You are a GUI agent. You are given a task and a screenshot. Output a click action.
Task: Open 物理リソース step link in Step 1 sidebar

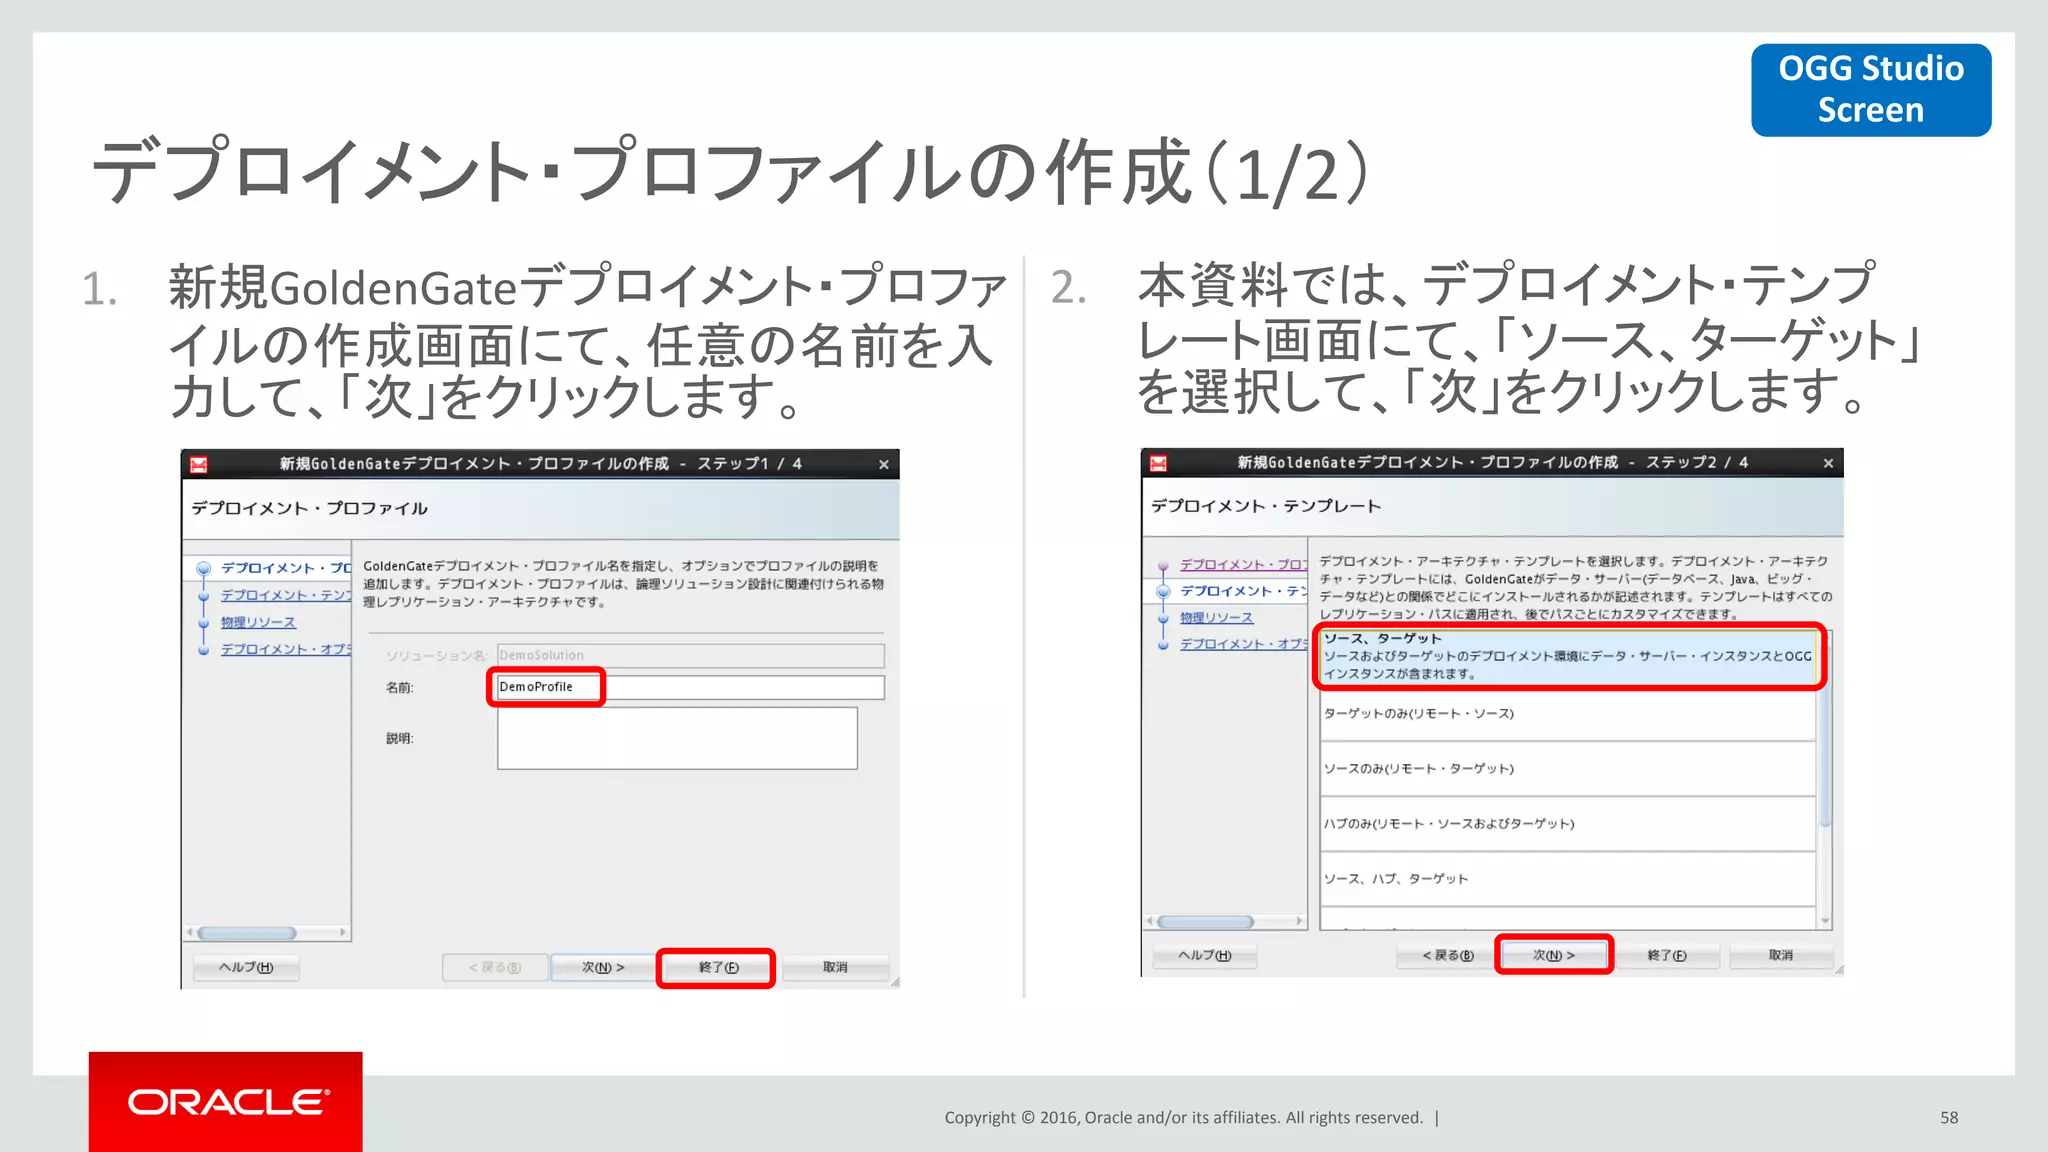258,622
